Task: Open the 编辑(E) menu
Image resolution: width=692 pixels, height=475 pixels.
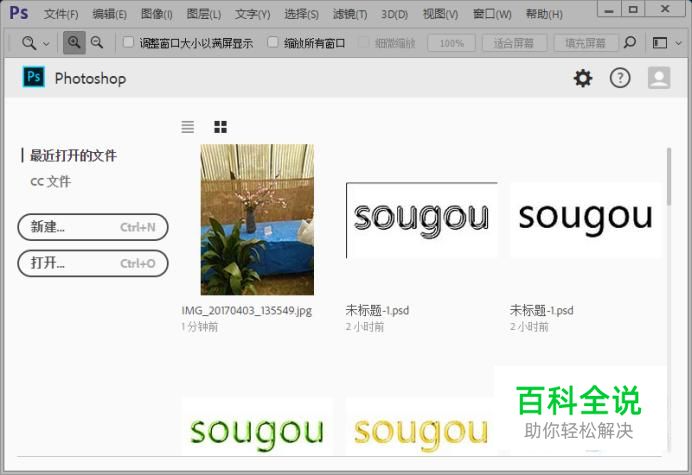Action: tap(109, 14)
